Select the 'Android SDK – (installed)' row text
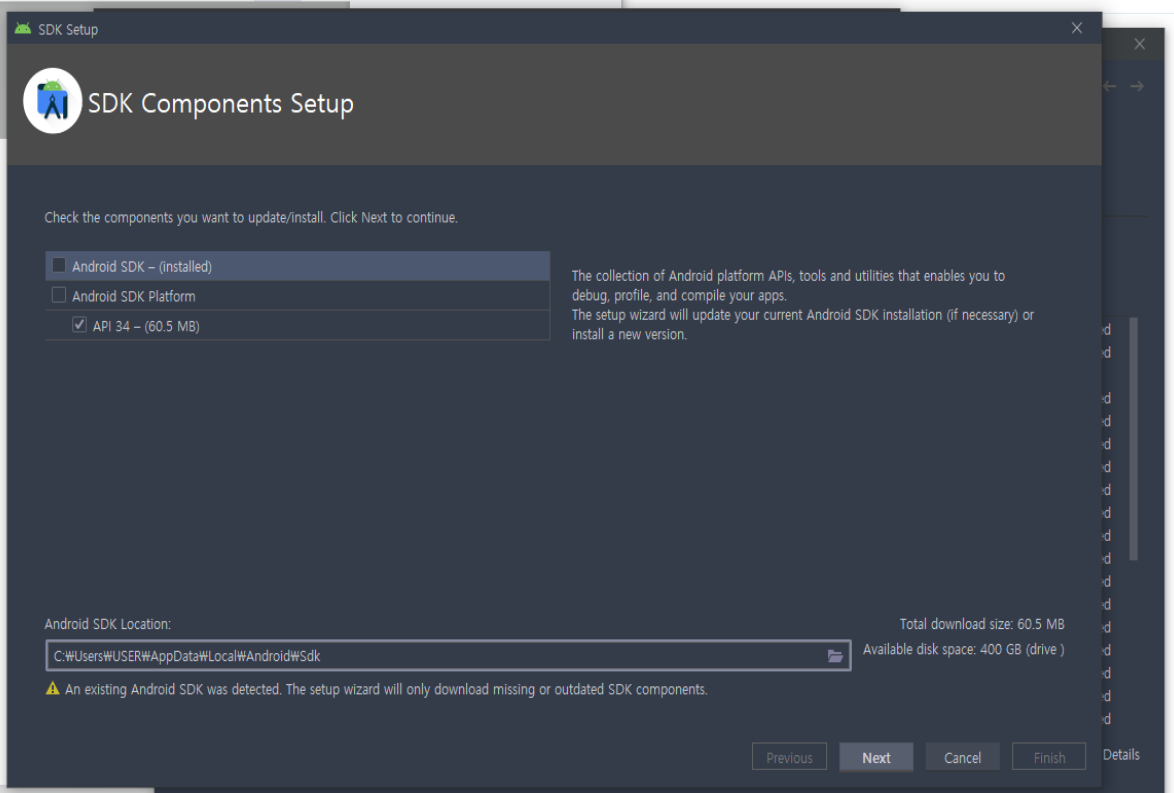 [x=142, y=267]
